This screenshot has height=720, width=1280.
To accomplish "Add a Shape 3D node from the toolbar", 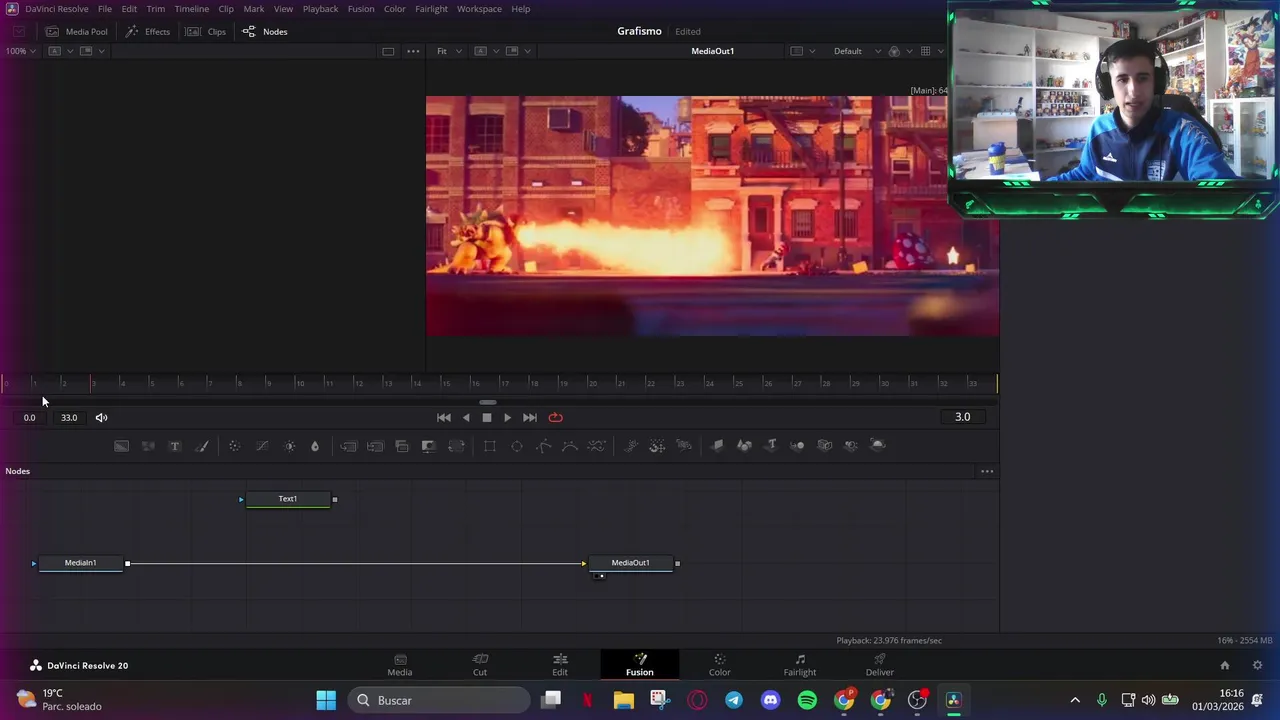I will click(x=744, y=446).
